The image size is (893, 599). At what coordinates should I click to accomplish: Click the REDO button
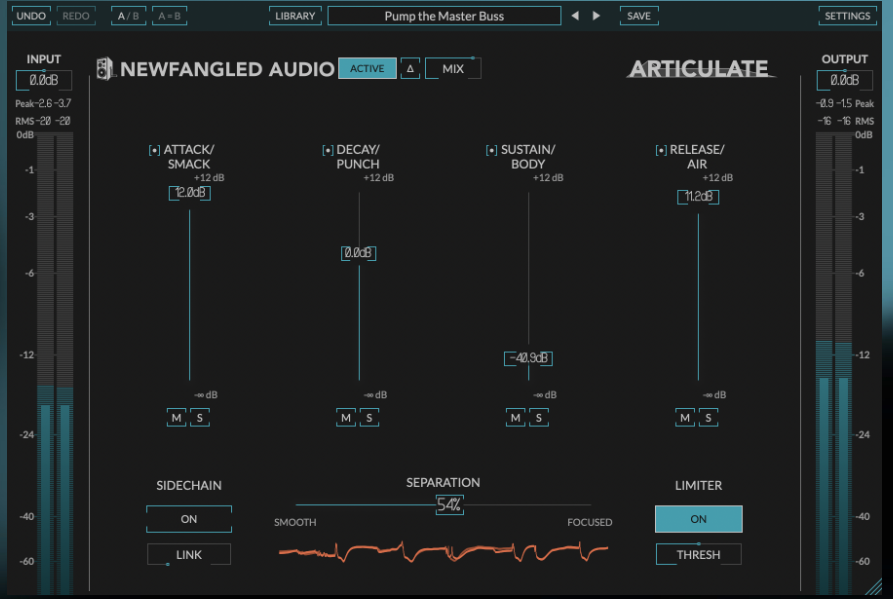pos(76,16)
